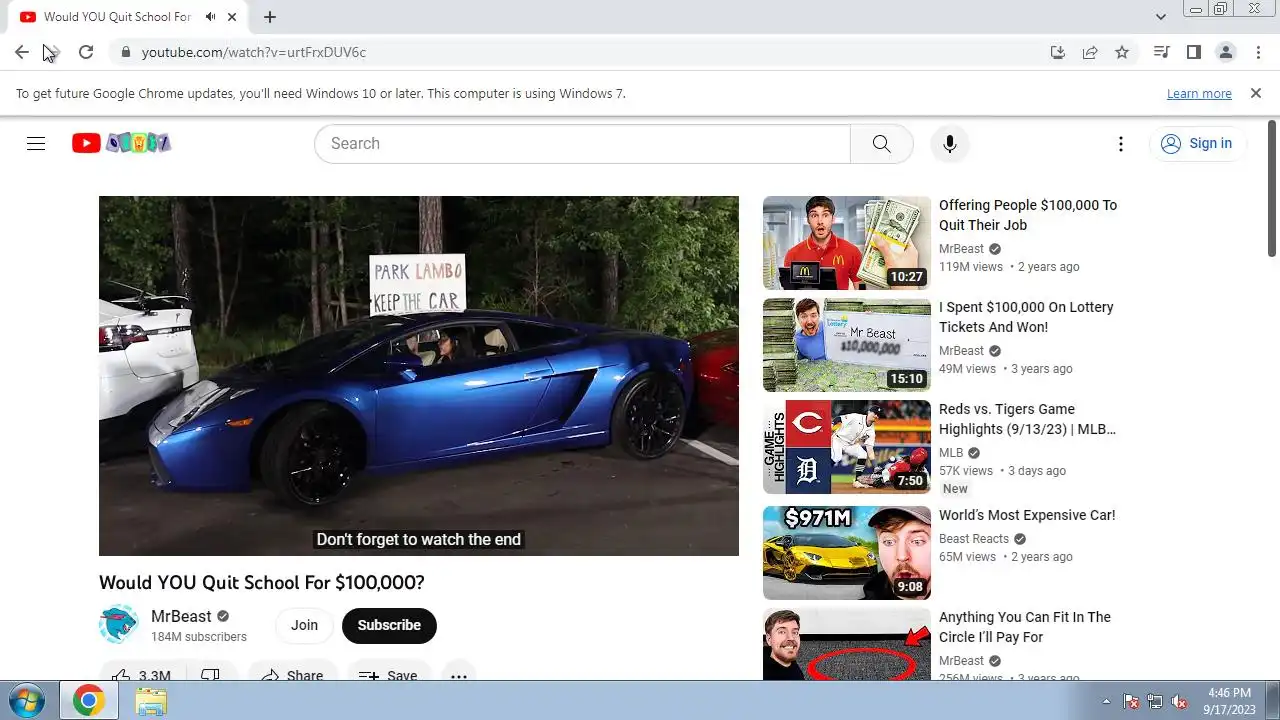Click the Sign in button
Screen dimensions: 1280x720
[x=1197, y=144]
